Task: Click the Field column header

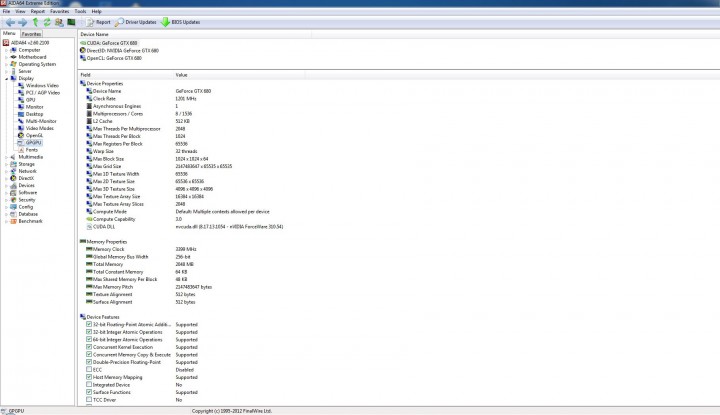Action: click(125, 75)
